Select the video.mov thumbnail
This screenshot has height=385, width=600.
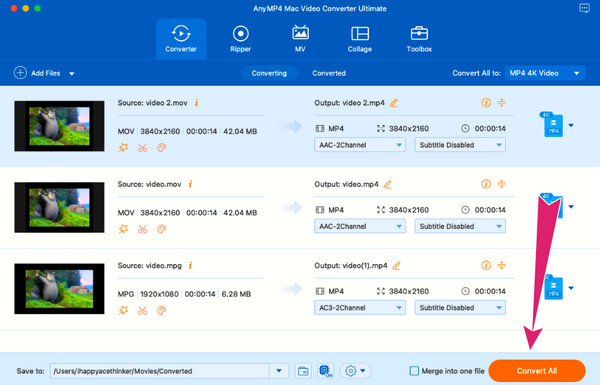pyautogui.click(x=59, y=207)
